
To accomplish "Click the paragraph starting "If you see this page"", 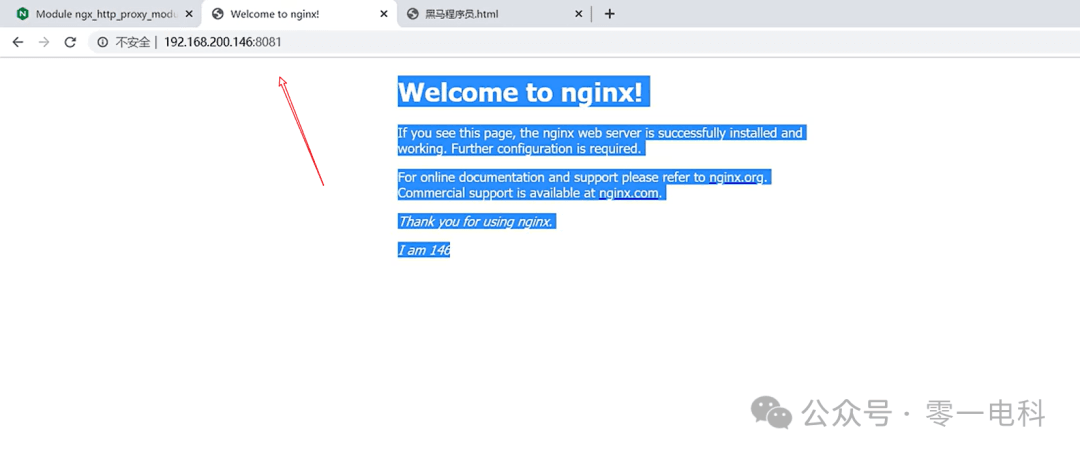I will 601,141.
